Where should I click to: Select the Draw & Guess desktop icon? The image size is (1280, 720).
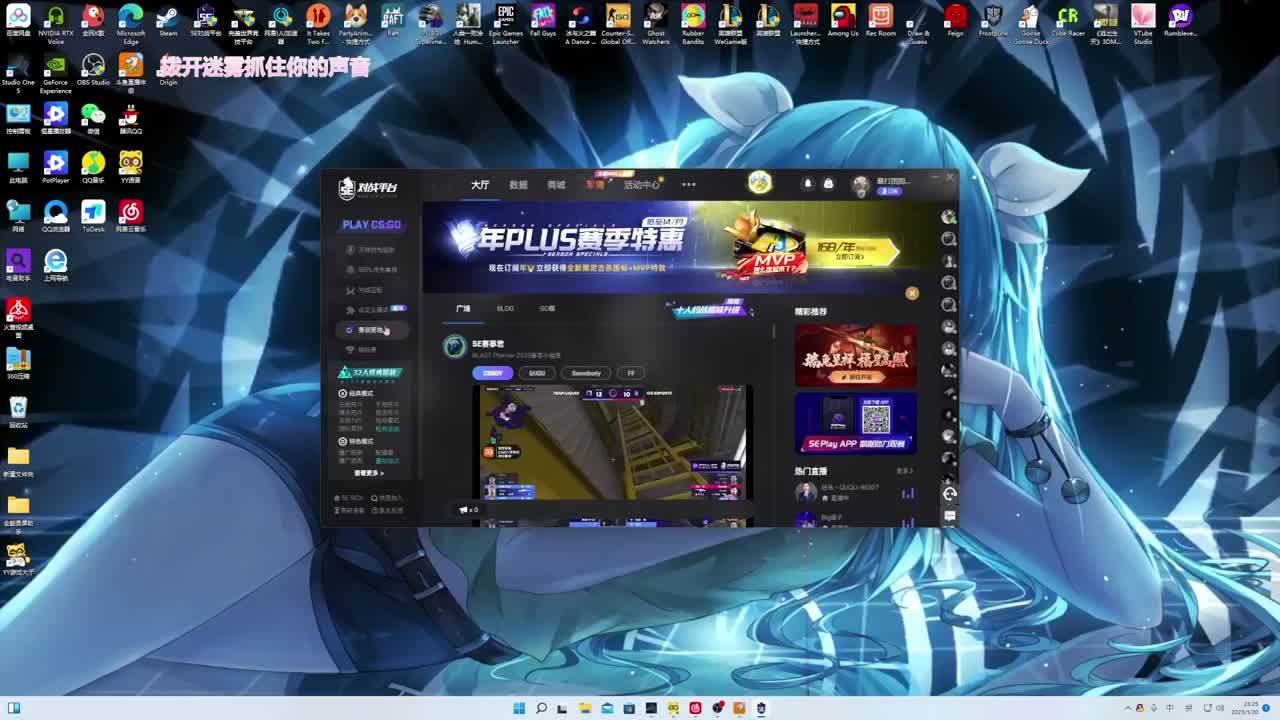coord(918,24)
